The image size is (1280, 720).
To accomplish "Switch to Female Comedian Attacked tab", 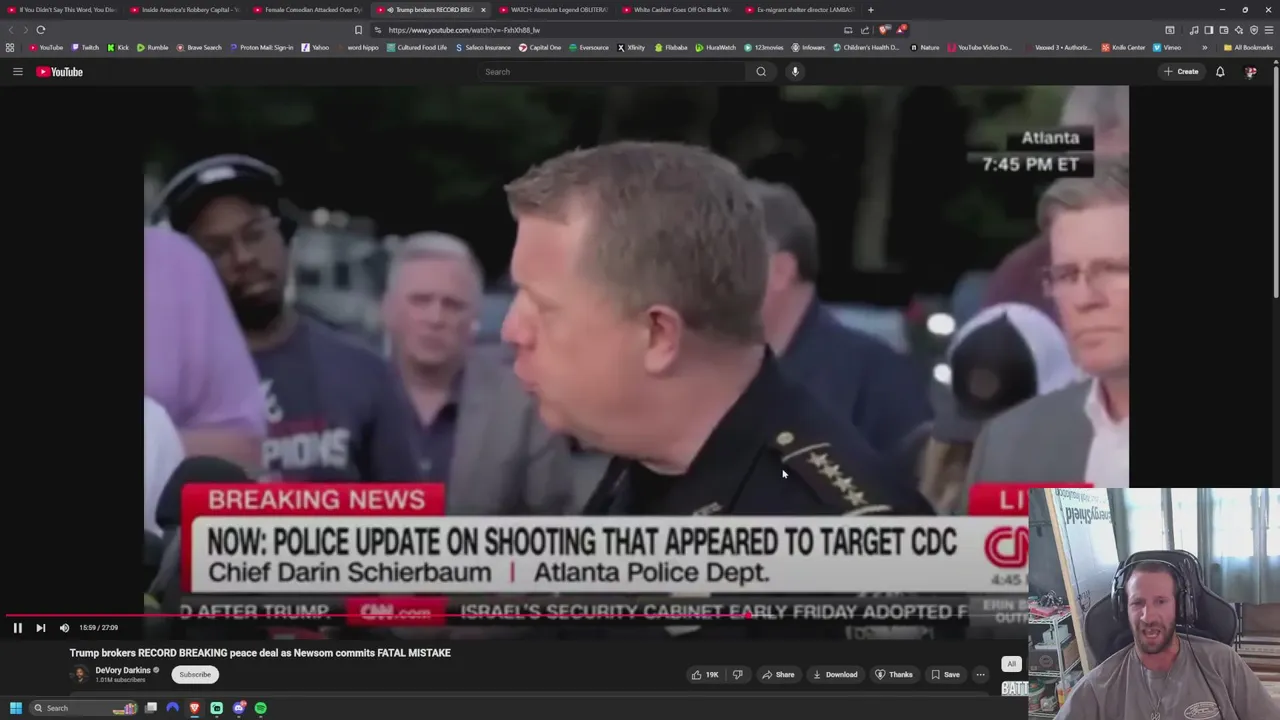I will click(307, 10).
